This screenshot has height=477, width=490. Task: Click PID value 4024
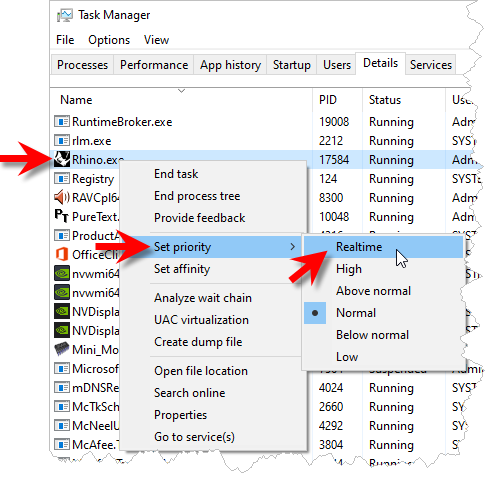331,388
